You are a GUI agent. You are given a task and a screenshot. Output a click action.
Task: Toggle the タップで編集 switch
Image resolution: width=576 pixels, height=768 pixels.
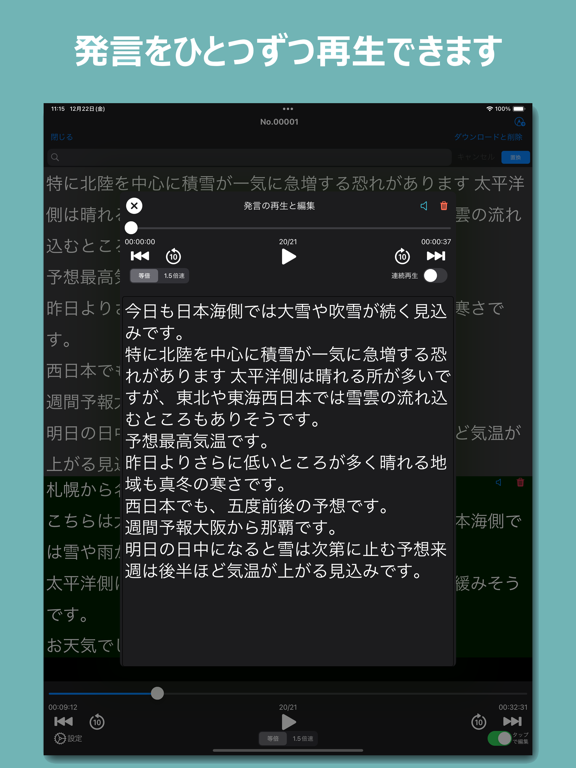coord(500,739)
